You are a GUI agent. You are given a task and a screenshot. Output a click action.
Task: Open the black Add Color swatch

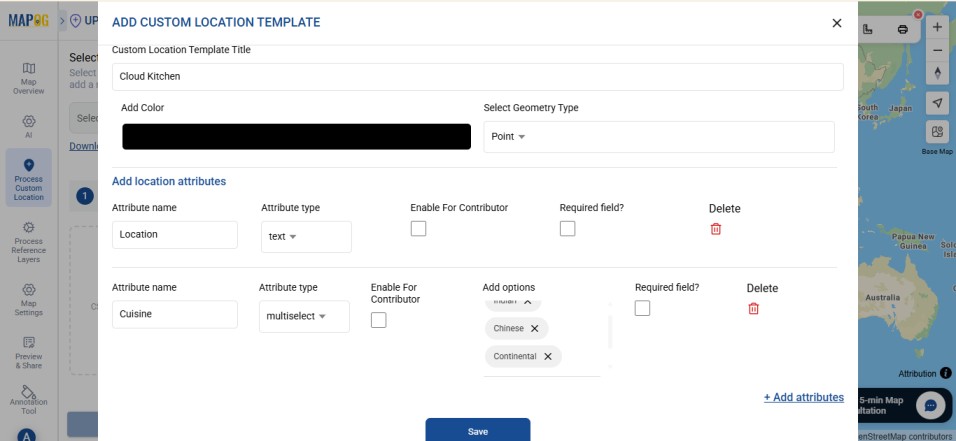(296, 137)
